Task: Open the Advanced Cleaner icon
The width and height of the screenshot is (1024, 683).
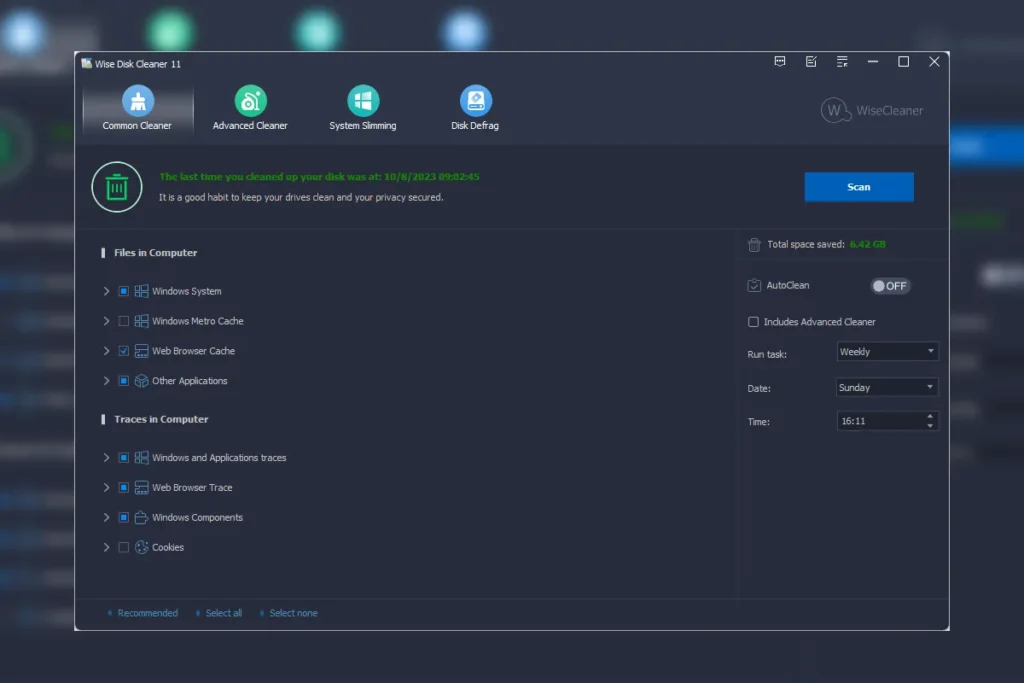Action: click(x=250, y=101)
